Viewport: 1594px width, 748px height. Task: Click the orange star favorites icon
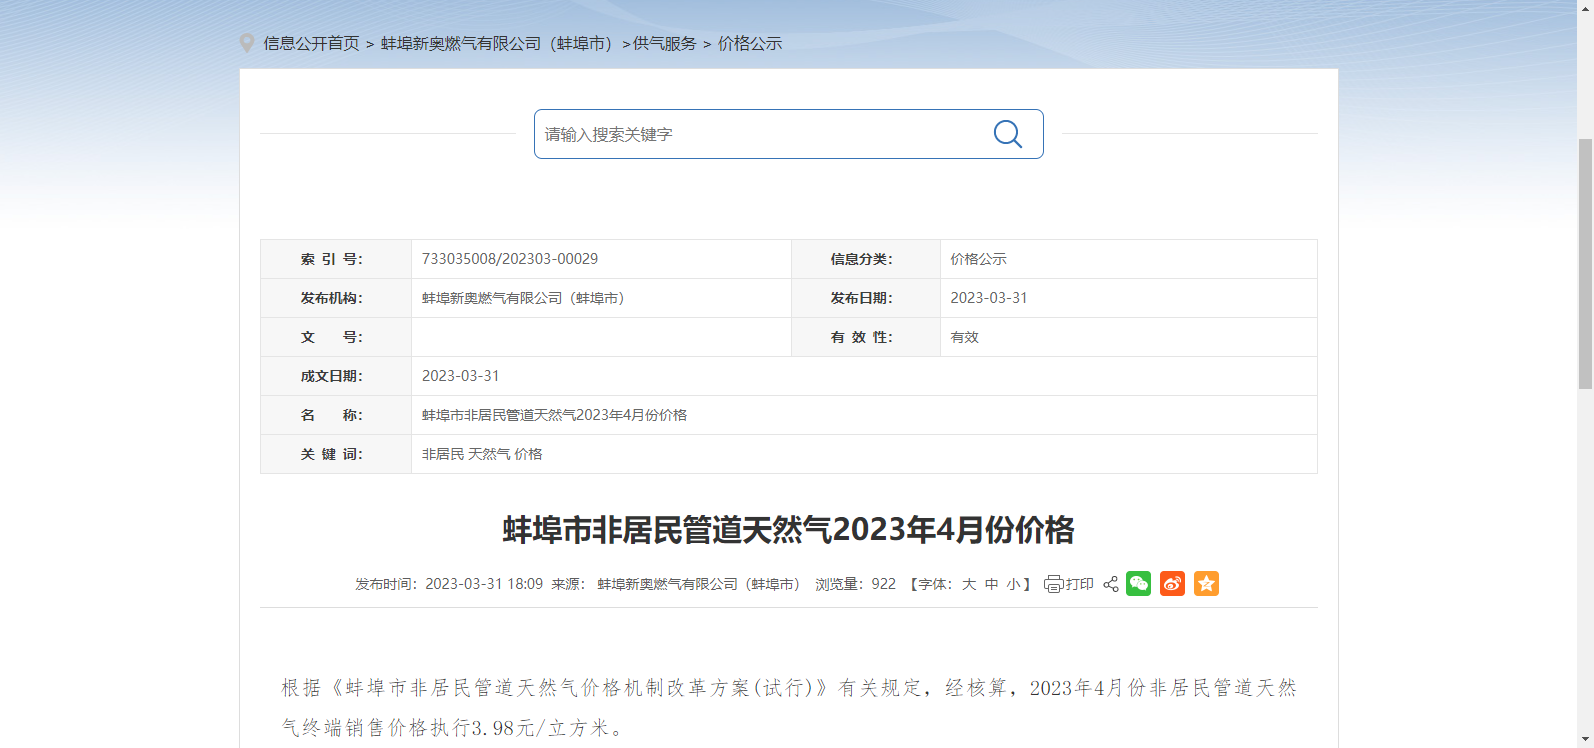coord(1206,583)
